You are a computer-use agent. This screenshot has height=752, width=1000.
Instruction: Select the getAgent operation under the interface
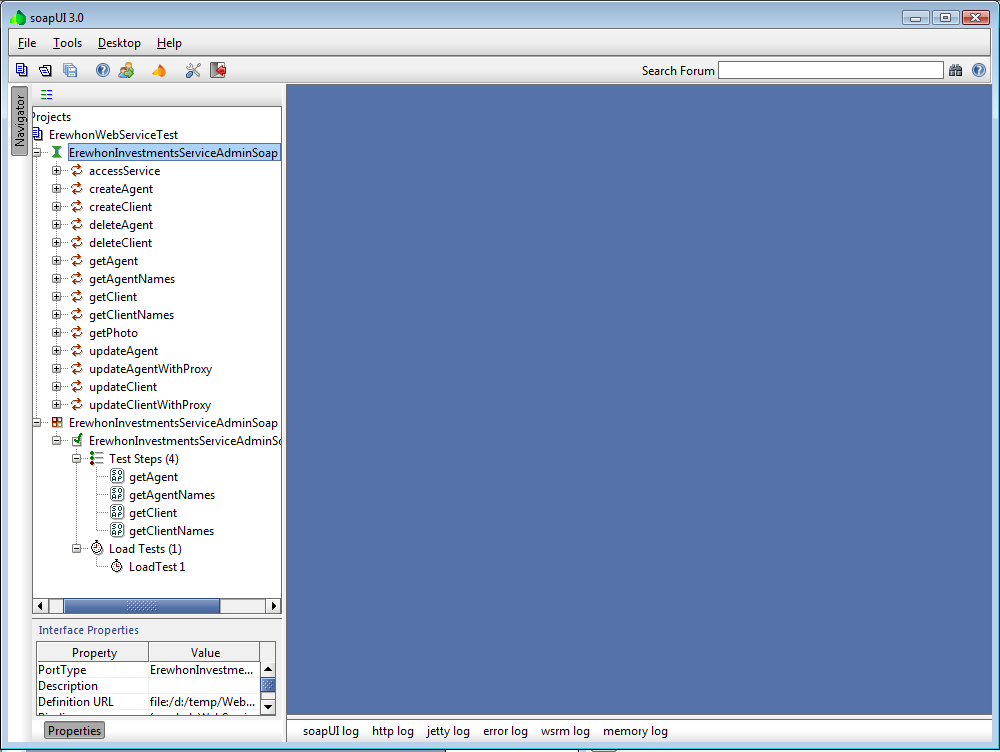click(x=114, y=261)
